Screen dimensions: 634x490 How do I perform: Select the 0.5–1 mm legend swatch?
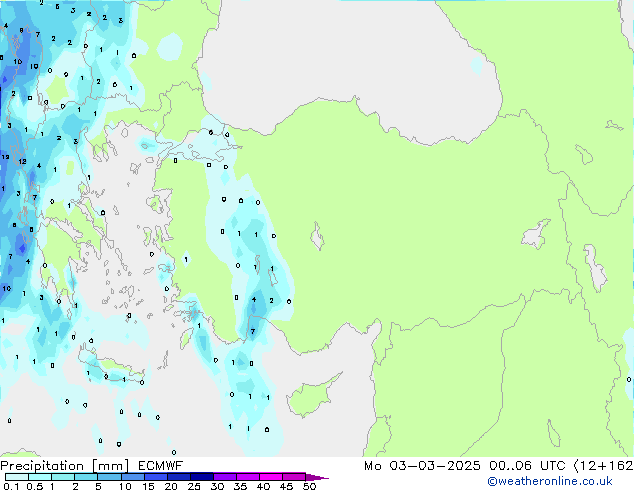(x=40, y=477)
